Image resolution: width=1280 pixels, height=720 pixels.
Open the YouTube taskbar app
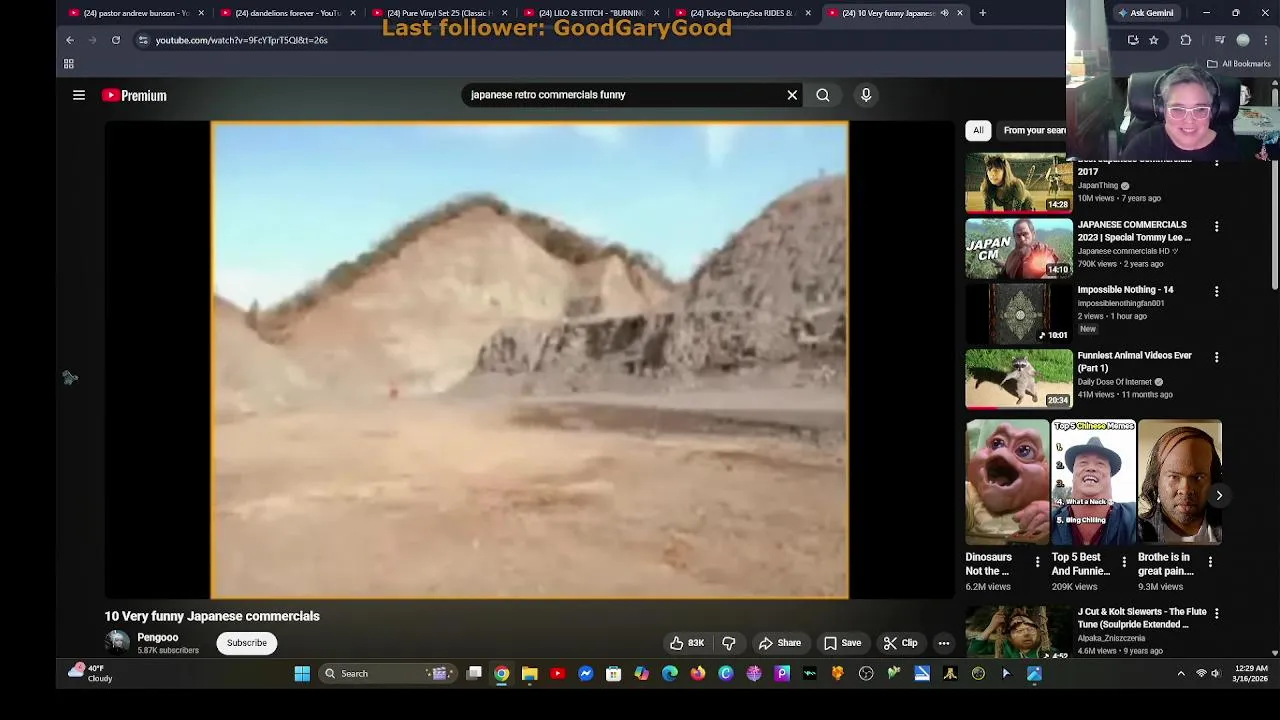tap(558, 674)
